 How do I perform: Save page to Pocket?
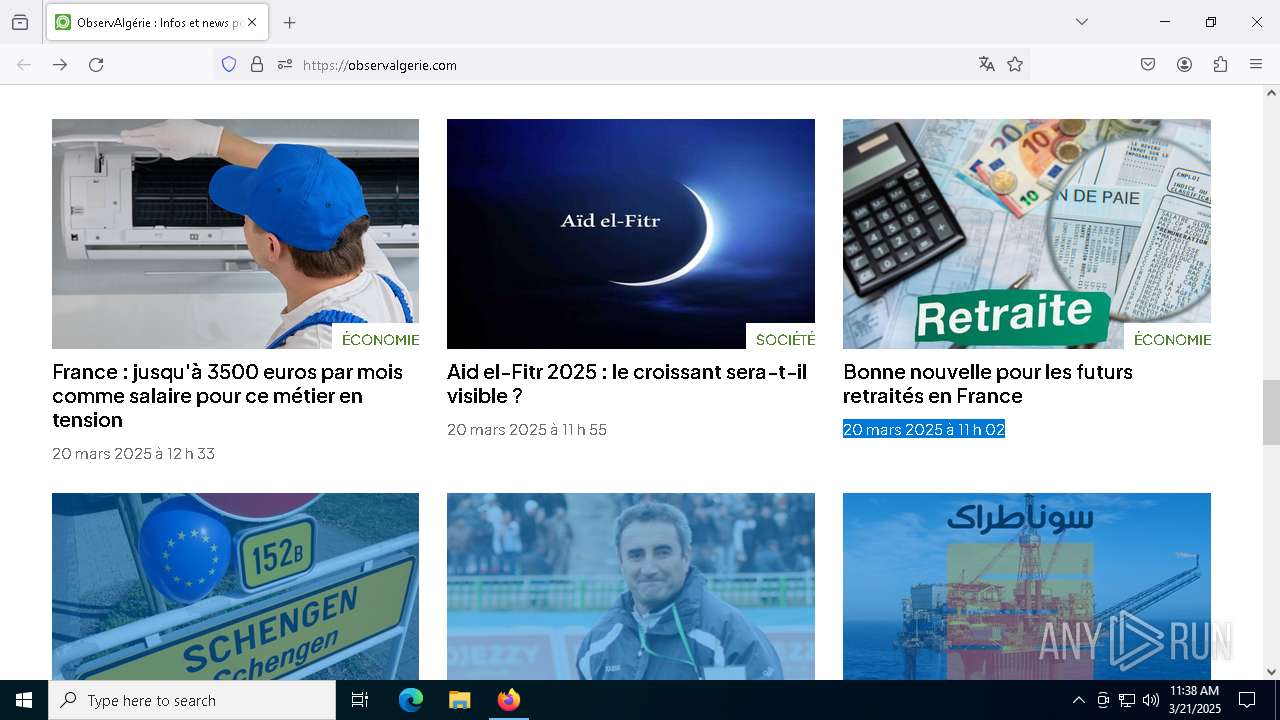tap(1148, 64)
